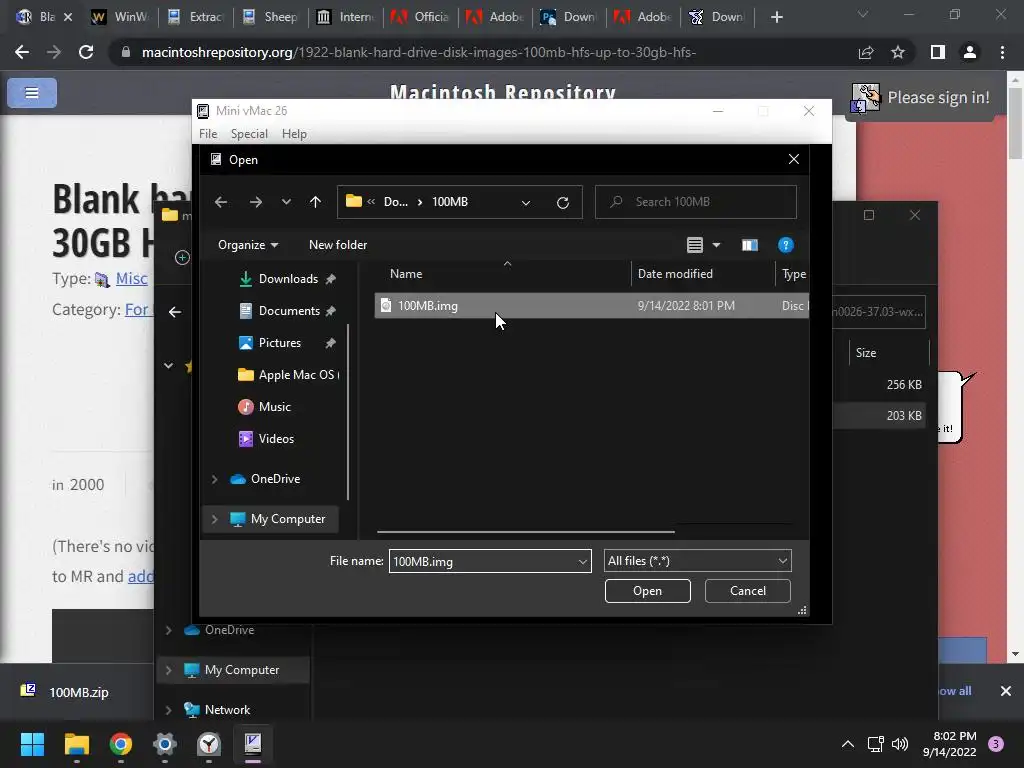Bookmark this page with the star
Viewport: 1024px width, 768px height.
click(x=898, y=52)
